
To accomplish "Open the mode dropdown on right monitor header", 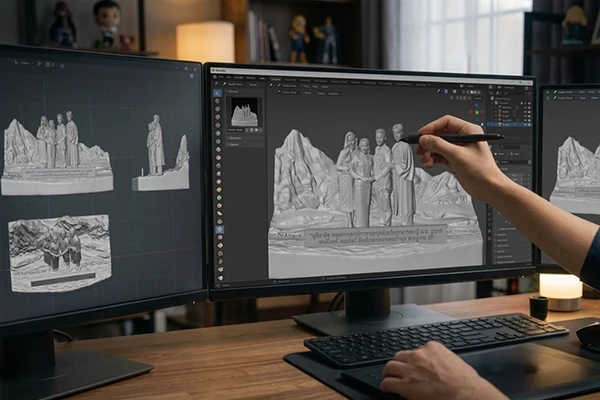I will [x=564, y=92].
